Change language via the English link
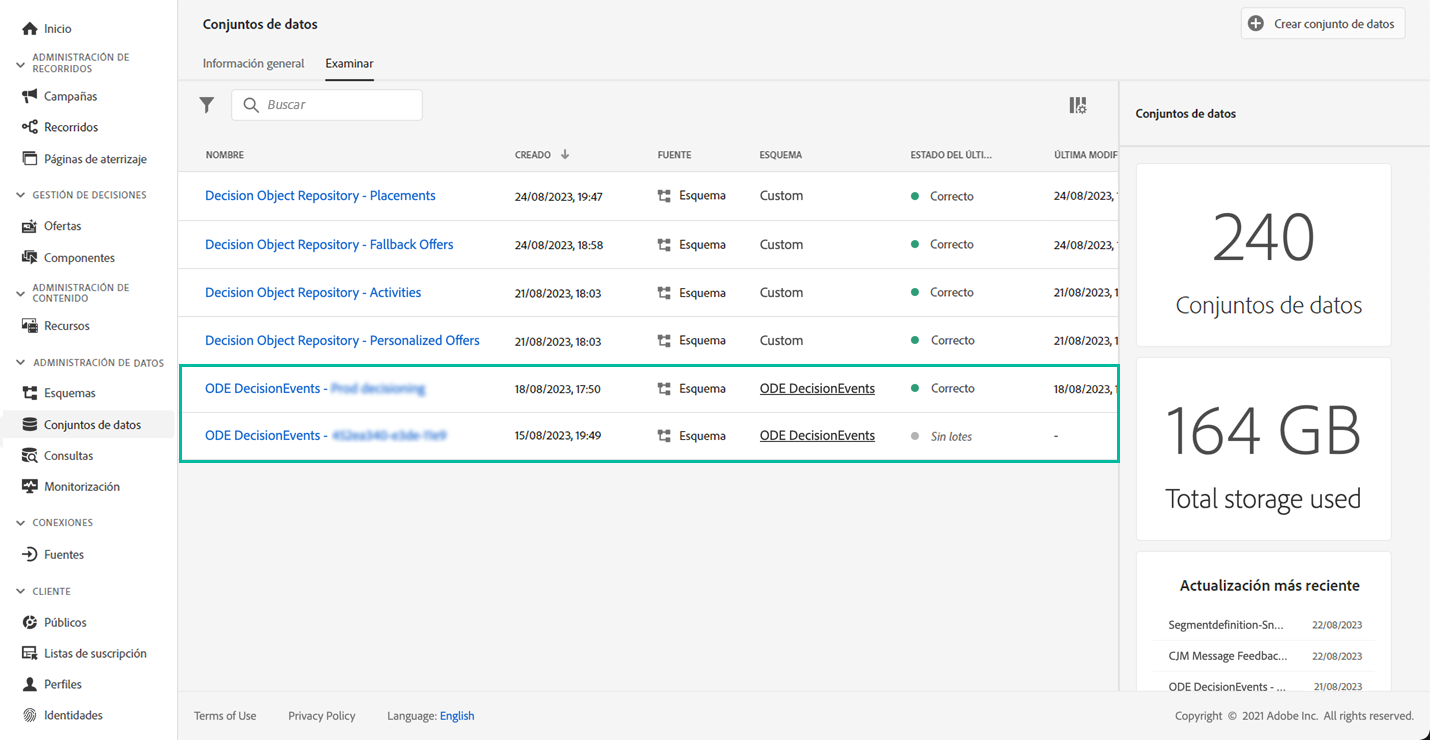Image resolution: width=1430 pixels, height=740 pixels. pyautogui.click(x=457, y=716)
